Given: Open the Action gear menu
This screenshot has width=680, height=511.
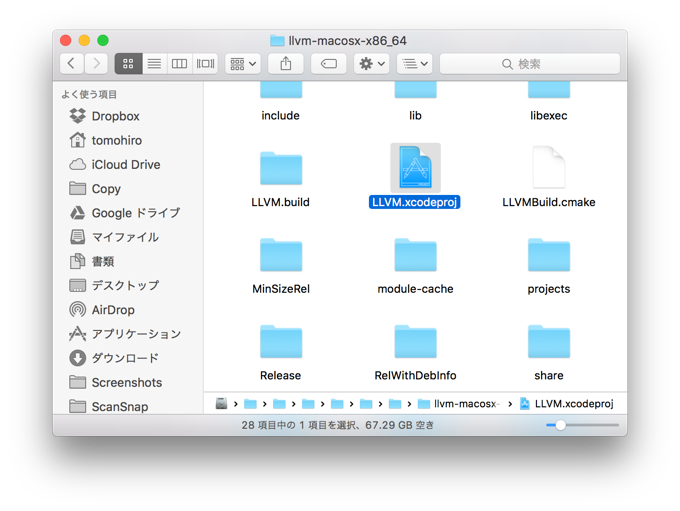Looking at the screenshot, I should 372,64.
